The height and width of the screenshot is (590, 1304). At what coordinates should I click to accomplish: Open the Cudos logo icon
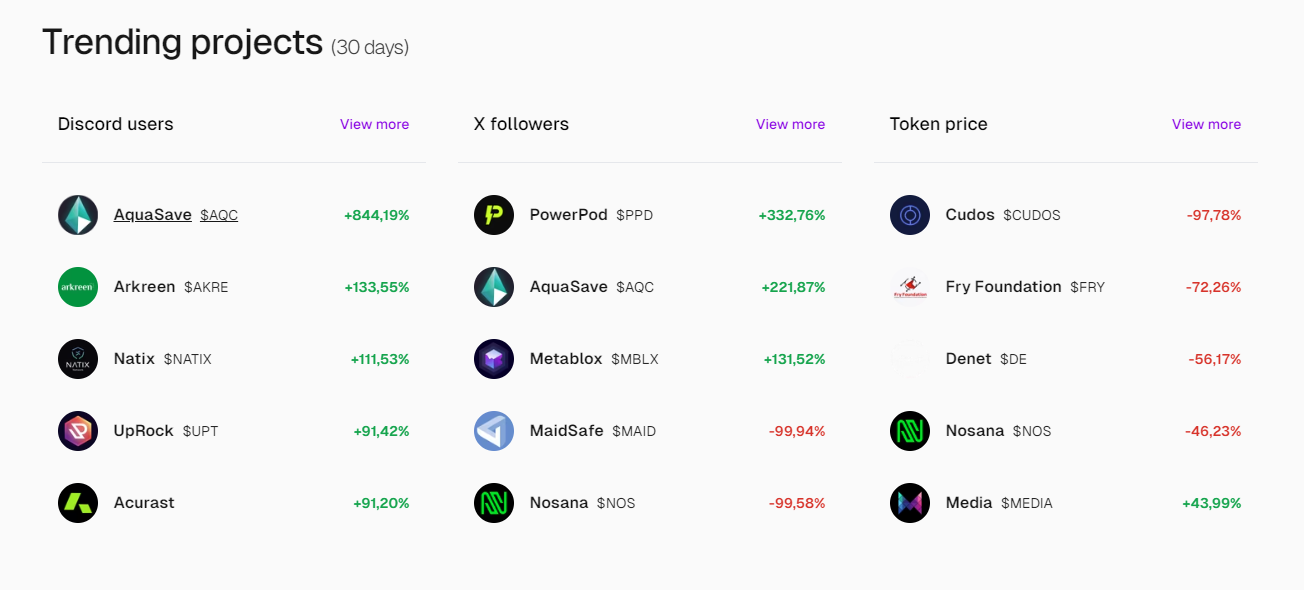pyautogui.click(x=910, y=215)
